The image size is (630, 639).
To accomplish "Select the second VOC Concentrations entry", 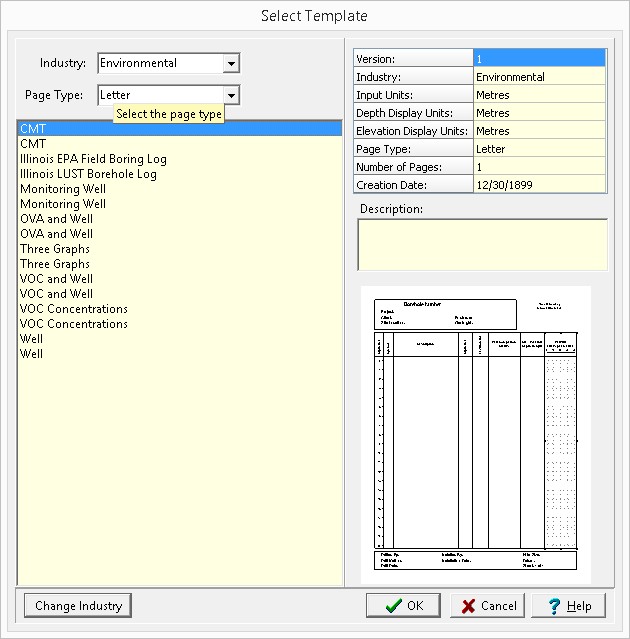I will [x=74, y=324].
